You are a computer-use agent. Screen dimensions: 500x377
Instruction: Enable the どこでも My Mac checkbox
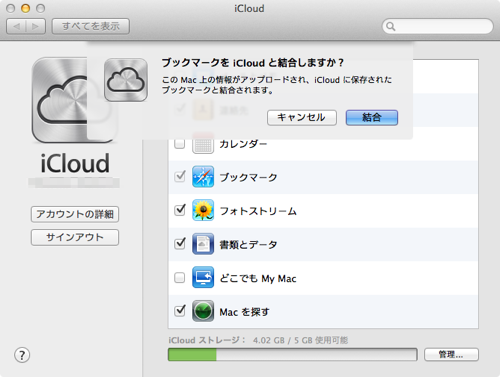point(180,277)
